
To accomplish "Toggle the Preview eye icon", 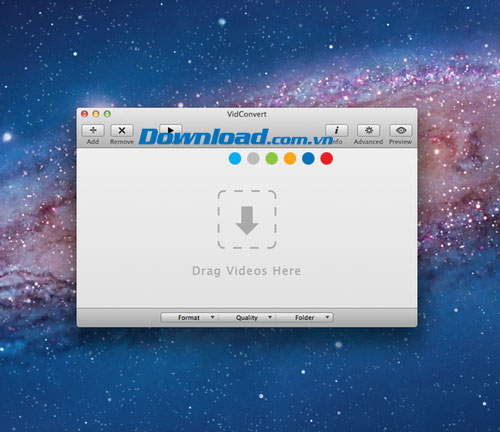I will pos(401,130).
